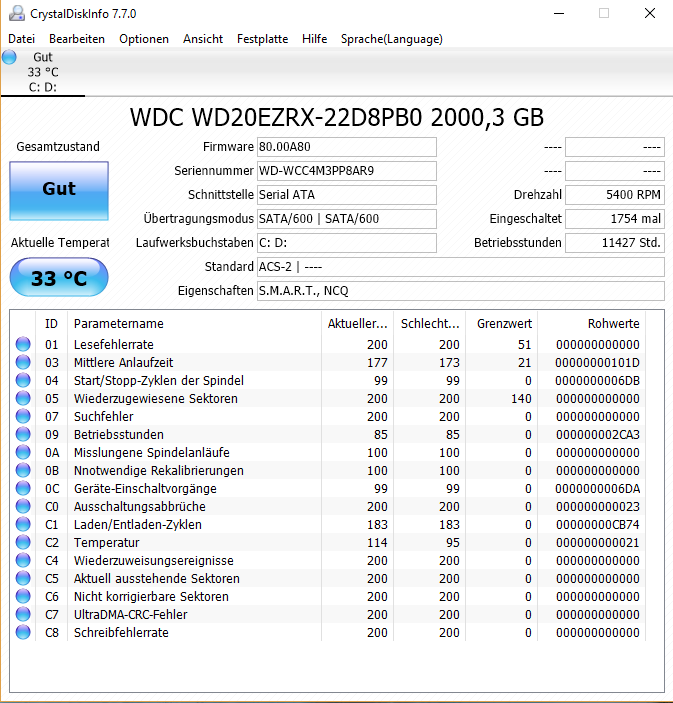Select raw value 000000002CA3

597,434
